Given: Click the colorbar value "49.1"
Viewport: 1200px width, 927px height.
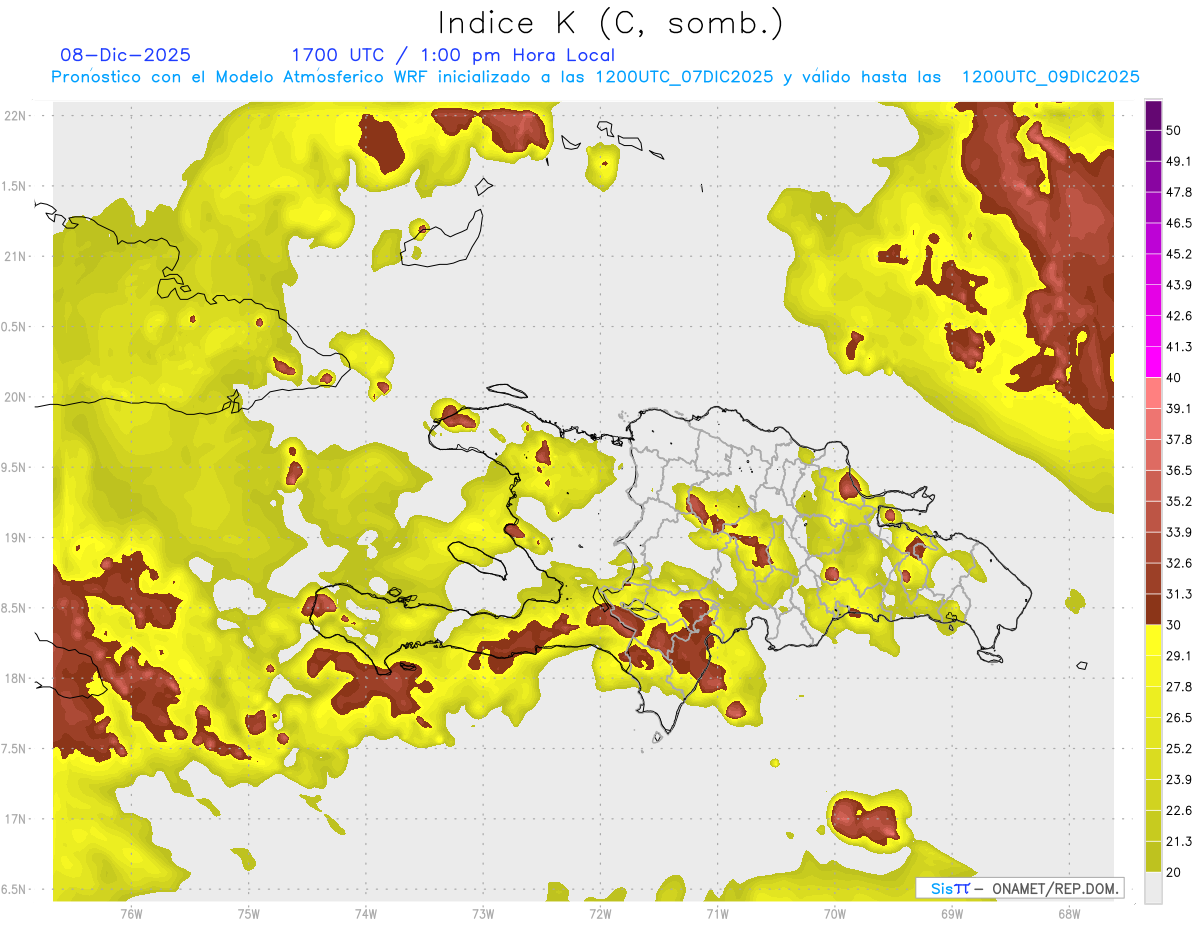Looking at the screenshot, I should 1179,161.
